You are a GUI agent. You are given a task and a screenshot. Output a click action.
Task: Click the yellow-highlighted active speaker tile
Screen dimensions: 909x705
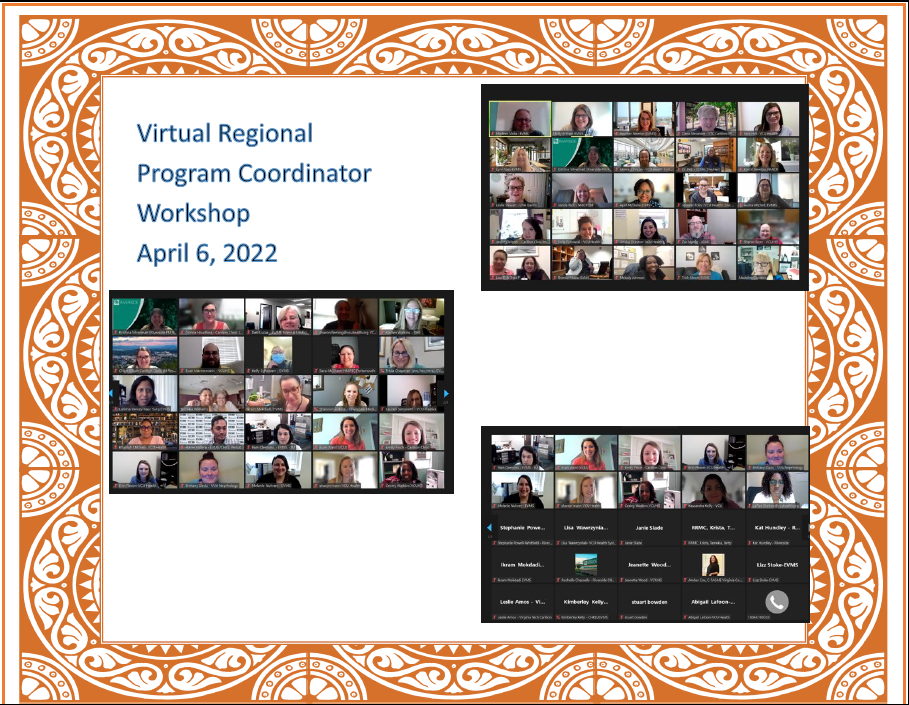(519, 118)
